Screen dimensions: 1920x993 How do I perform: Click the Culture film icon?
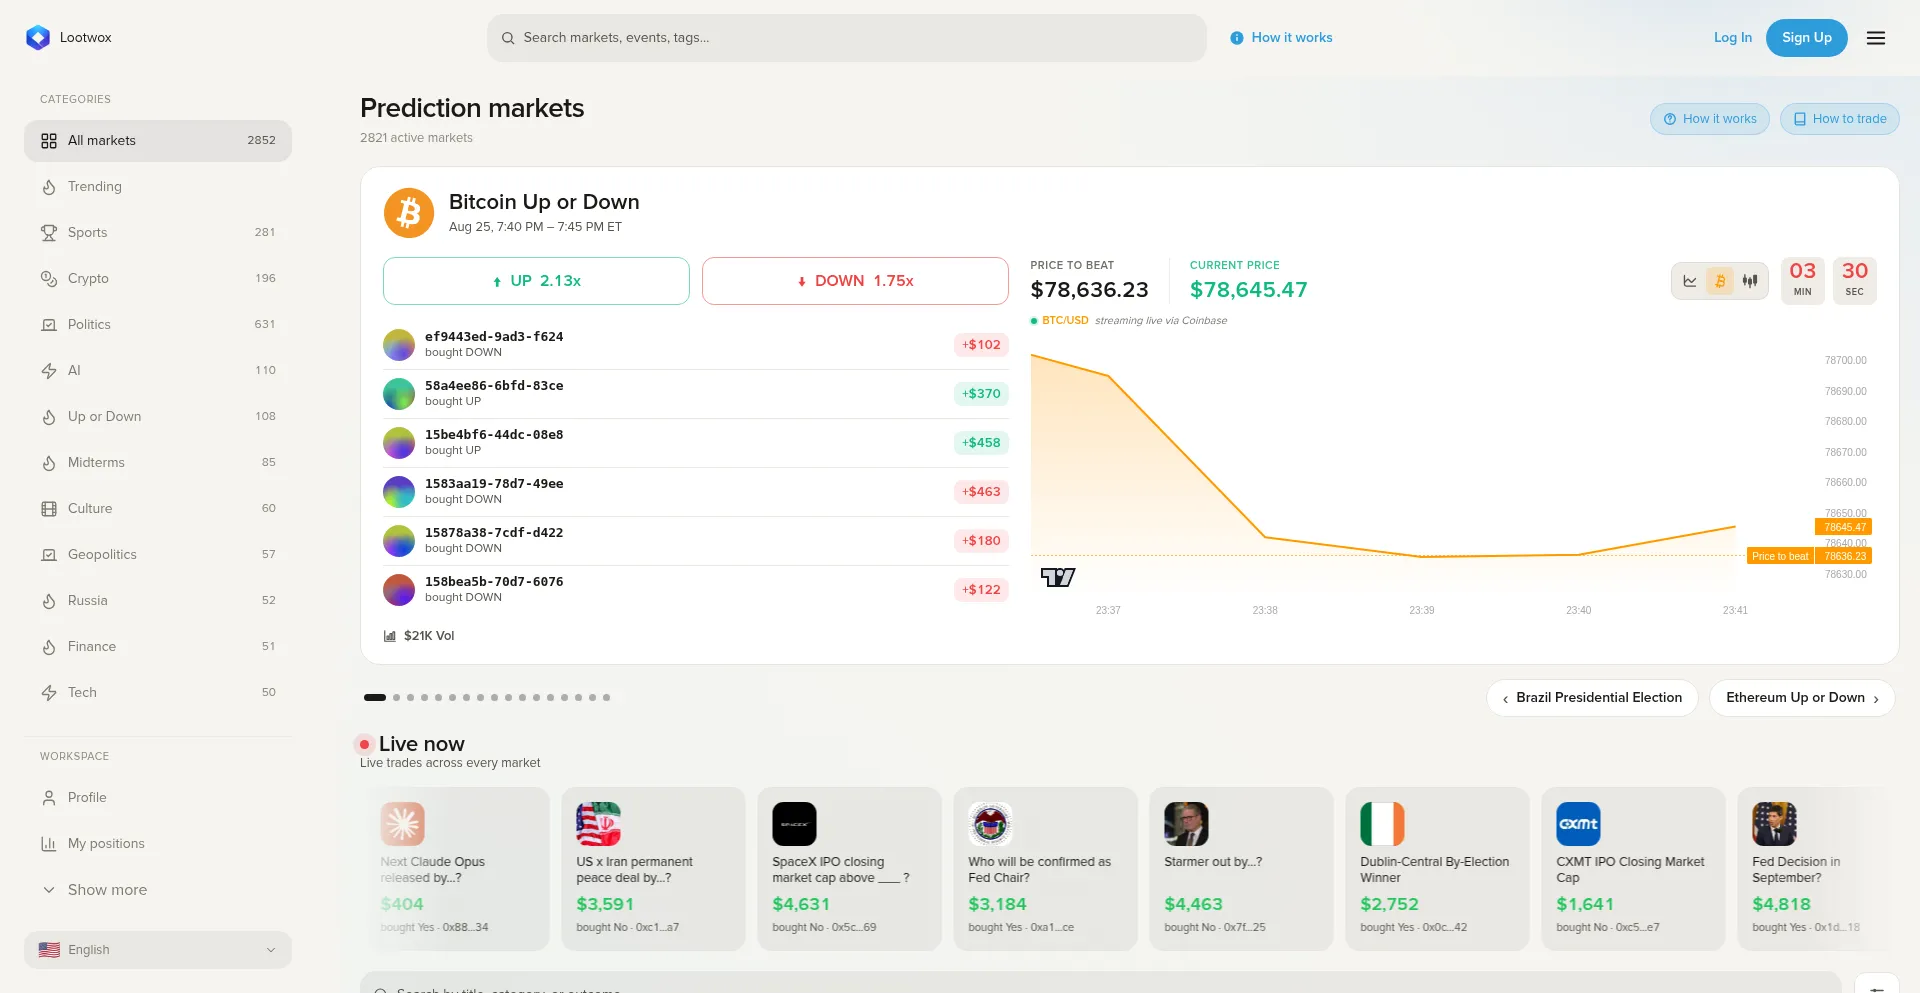pyautogui.click(x=49, y=509)
